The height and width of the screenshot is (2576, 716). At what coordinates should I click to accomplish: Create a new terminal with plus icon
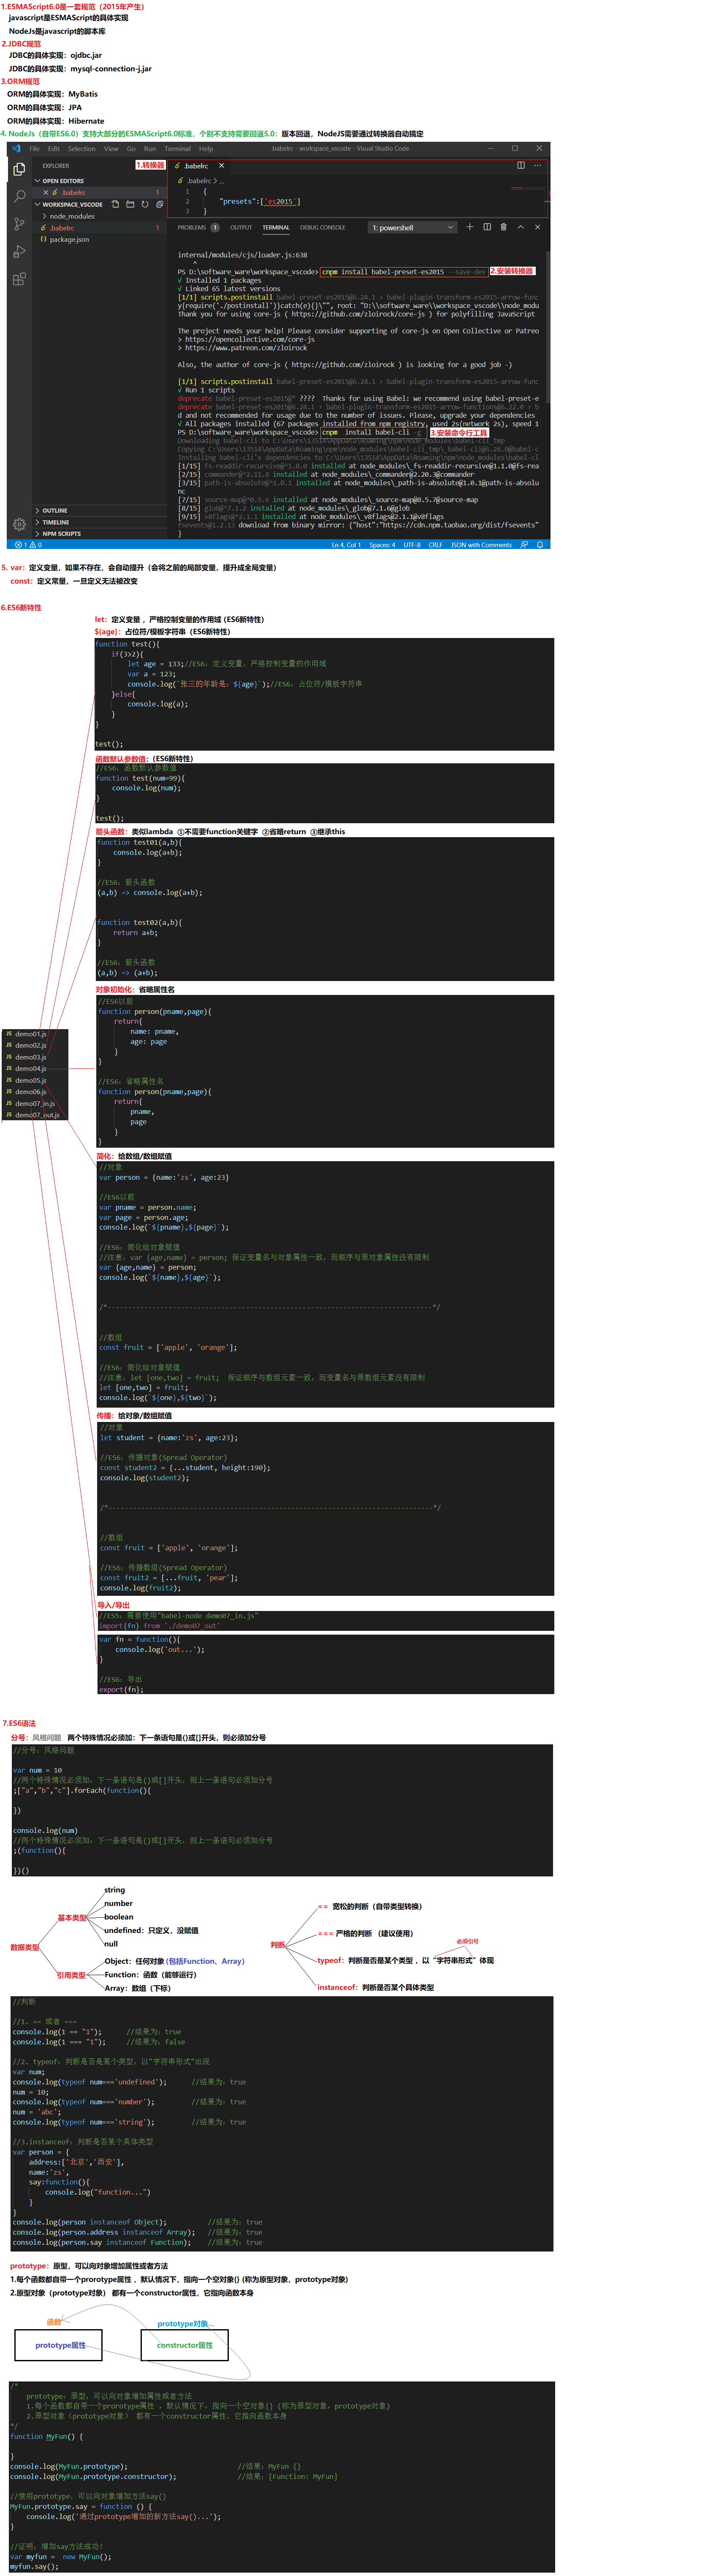coord(469,227)
